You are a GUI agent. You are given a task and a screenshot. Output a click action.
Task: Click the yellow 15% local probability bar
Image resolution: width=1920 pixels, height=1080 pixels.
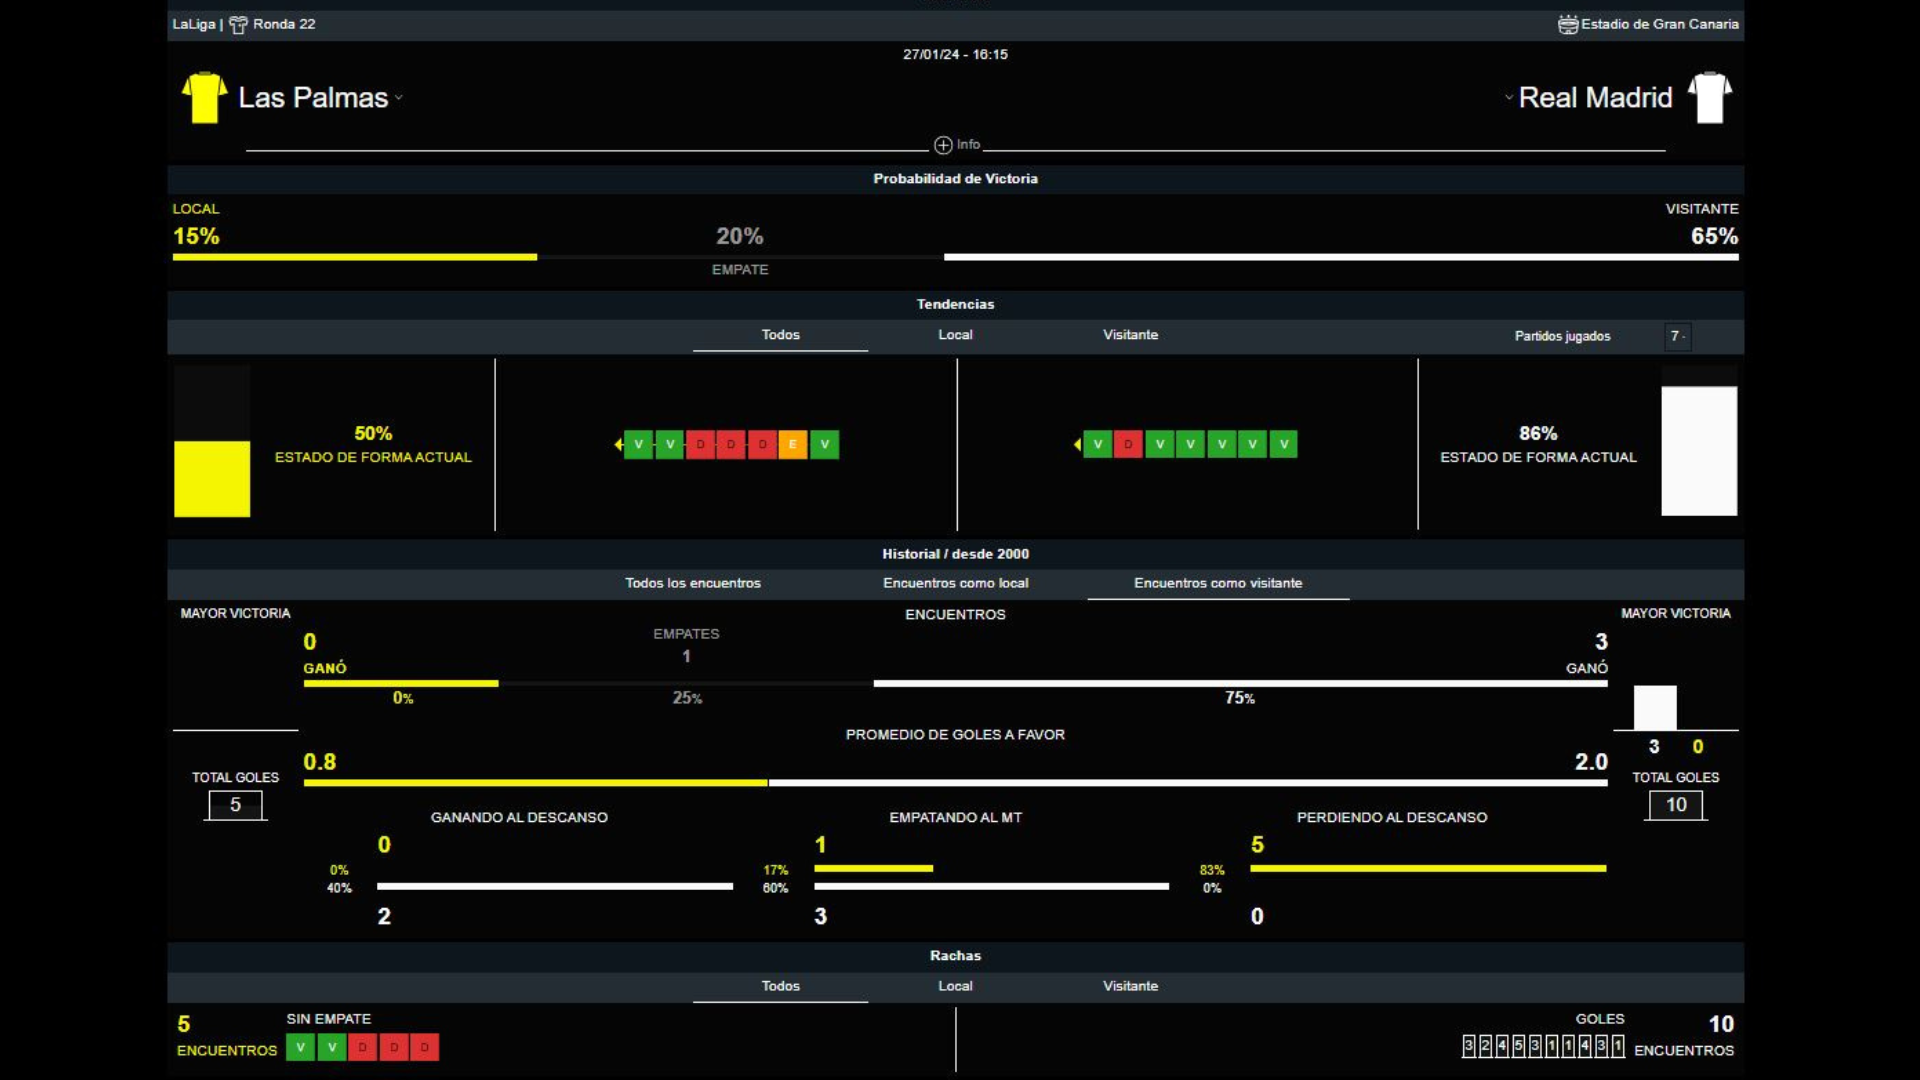pos(354,257)
